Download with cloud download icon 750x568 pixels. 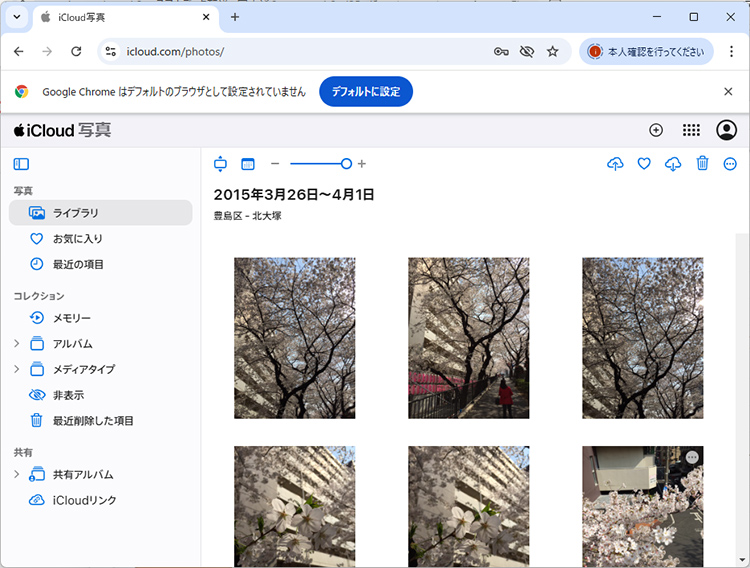673,164
